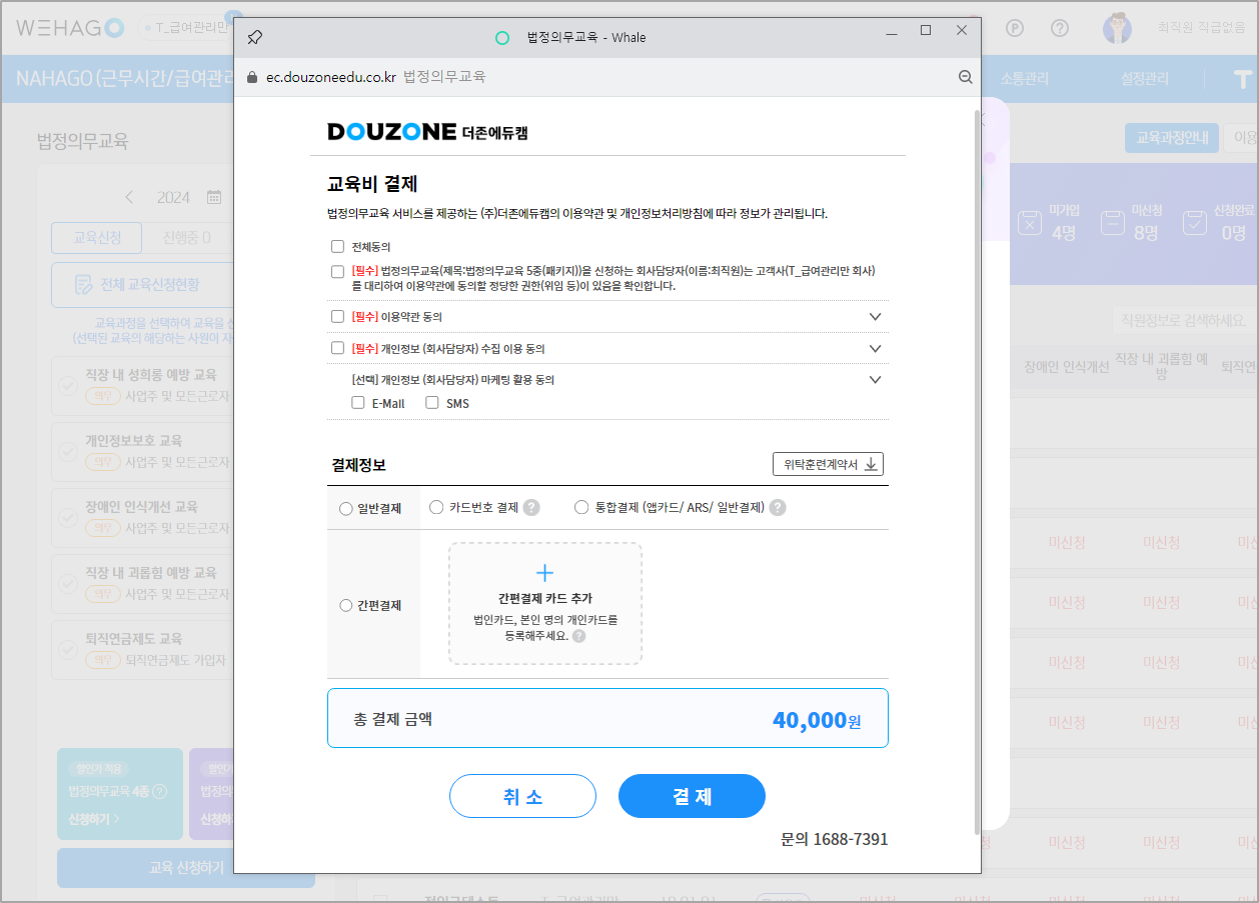The width and height of the screenshot is (1259, 903).
Task: Check the 전체동의 checkbox
Action: (337, 246)
